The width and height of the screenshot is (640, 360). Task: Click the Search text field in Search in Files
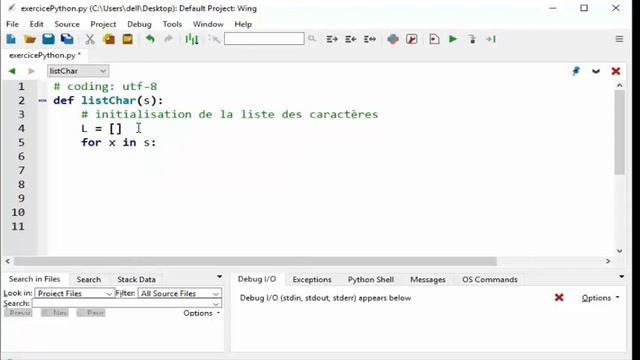(x=127, y=303)
